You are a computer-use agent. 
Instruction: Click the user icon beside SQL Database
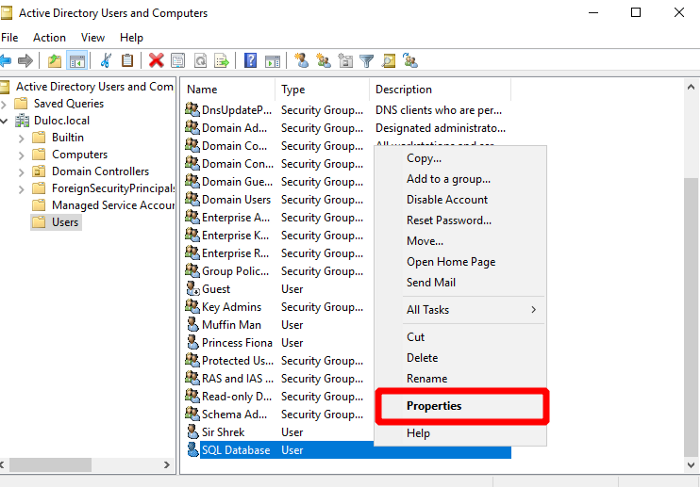[193, 450]
